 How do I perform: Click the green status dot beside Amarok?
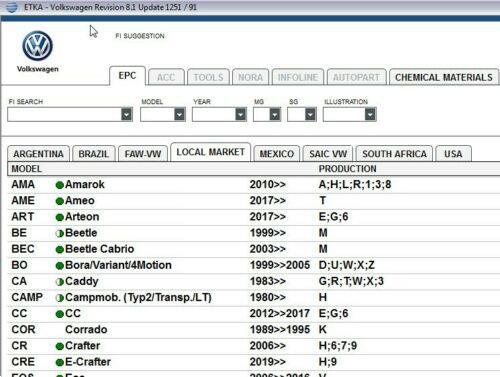click(x=60, y=185)
